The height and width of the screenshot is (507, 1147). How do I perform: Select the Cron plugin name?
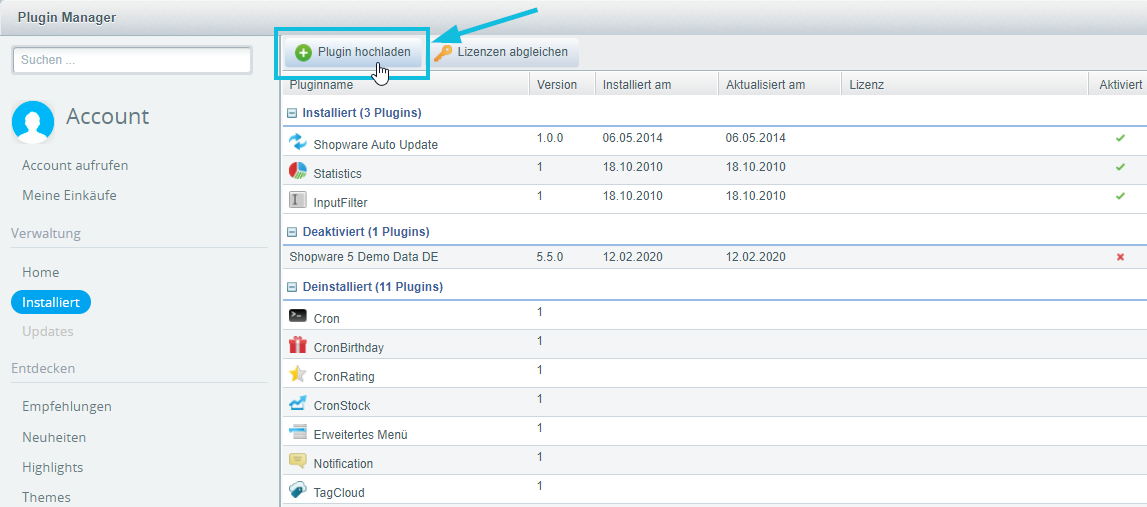326,319
